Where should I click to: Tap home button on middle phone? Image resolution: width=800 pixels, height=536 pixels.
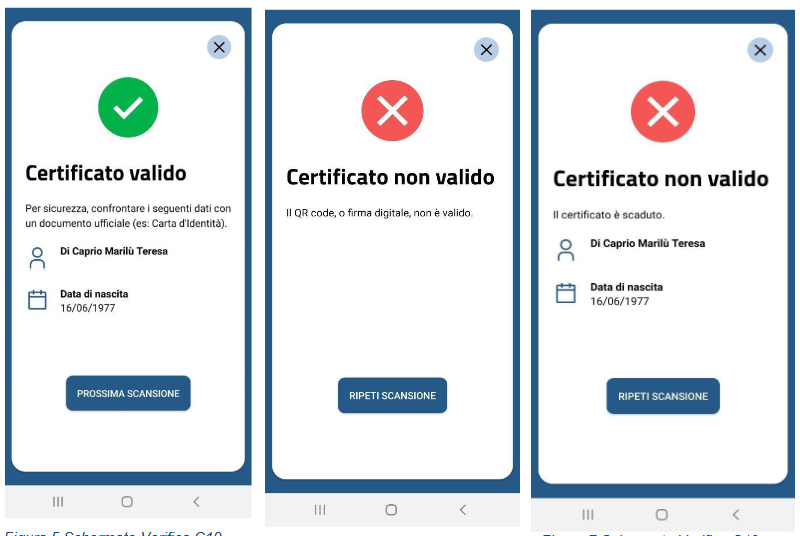pyautogui.click(x=391, y=509)
